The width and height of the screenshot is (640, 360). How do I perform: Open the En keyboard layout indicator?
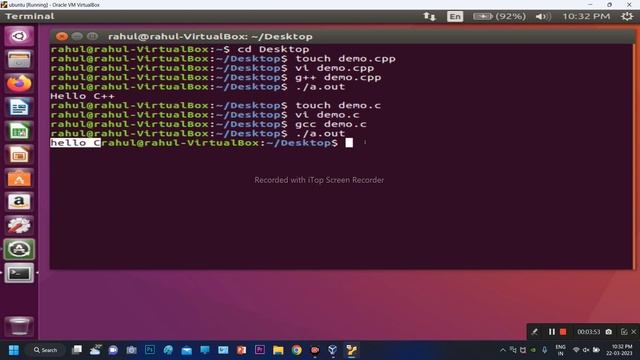(x=455, y=16)
